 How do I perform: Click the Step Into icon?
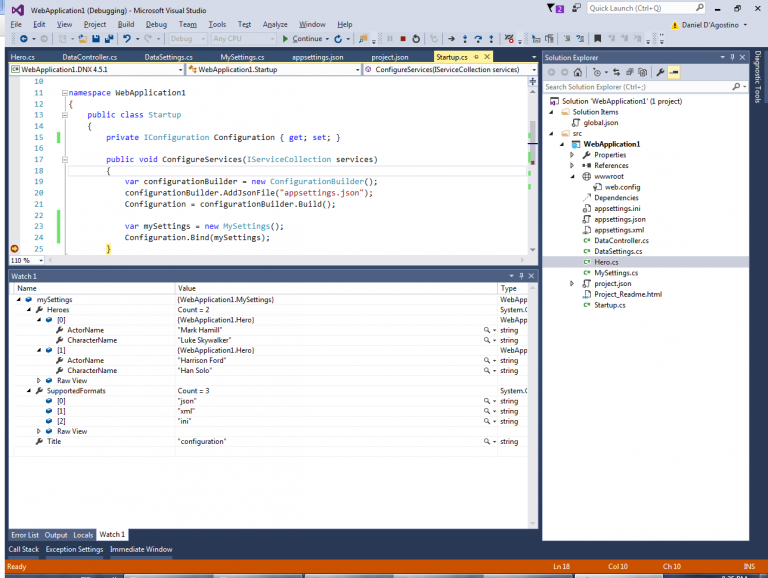coord(465,39)
